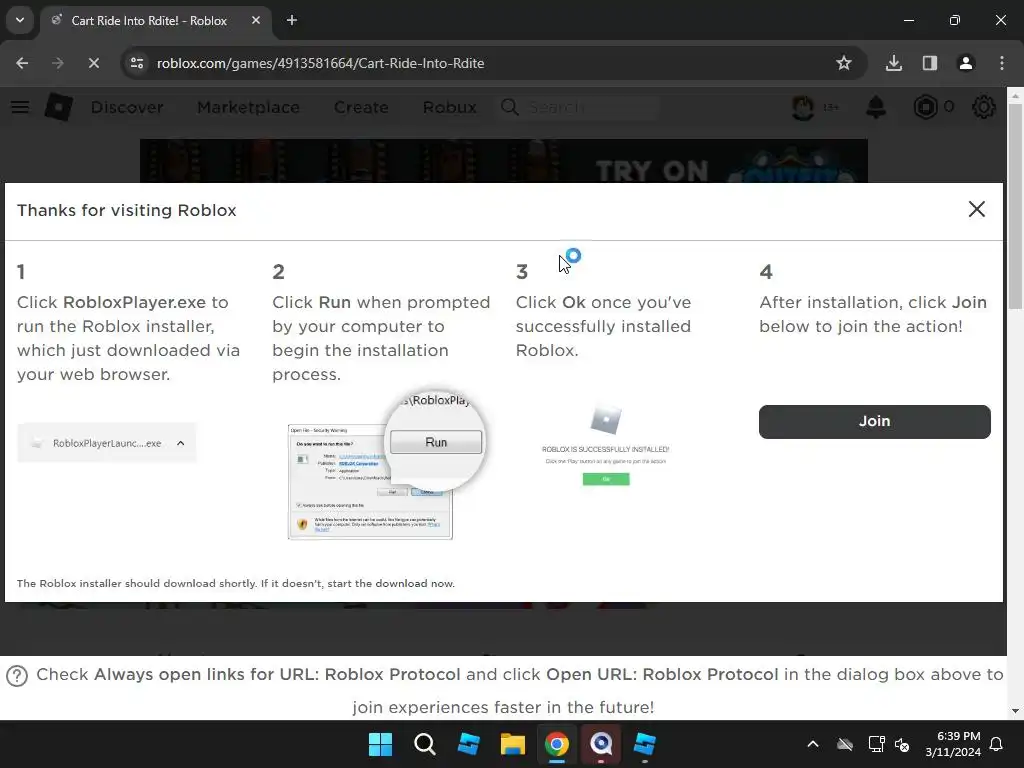1024x768 pixels.
Task: Go to Marketplace
Action: [x=248, y=107]
